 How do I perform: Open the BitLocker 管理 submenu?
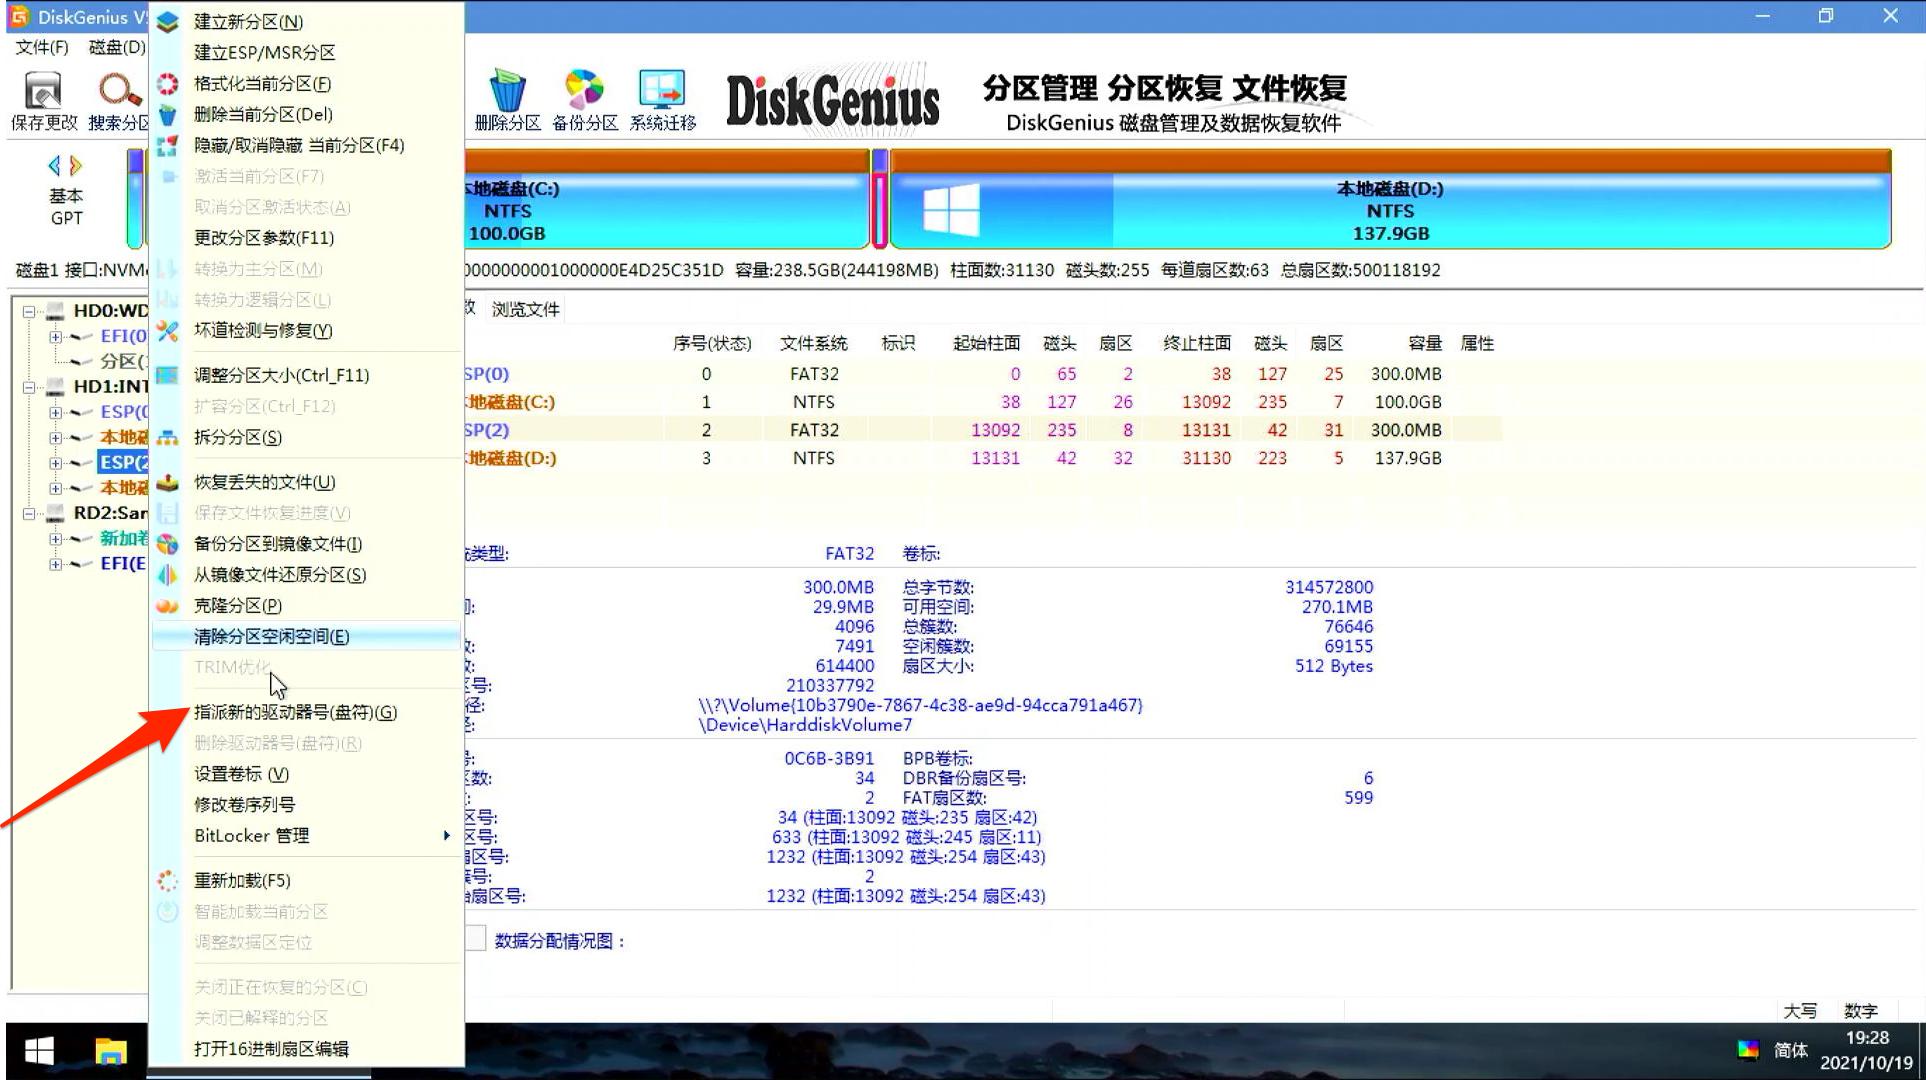point(252,835)
